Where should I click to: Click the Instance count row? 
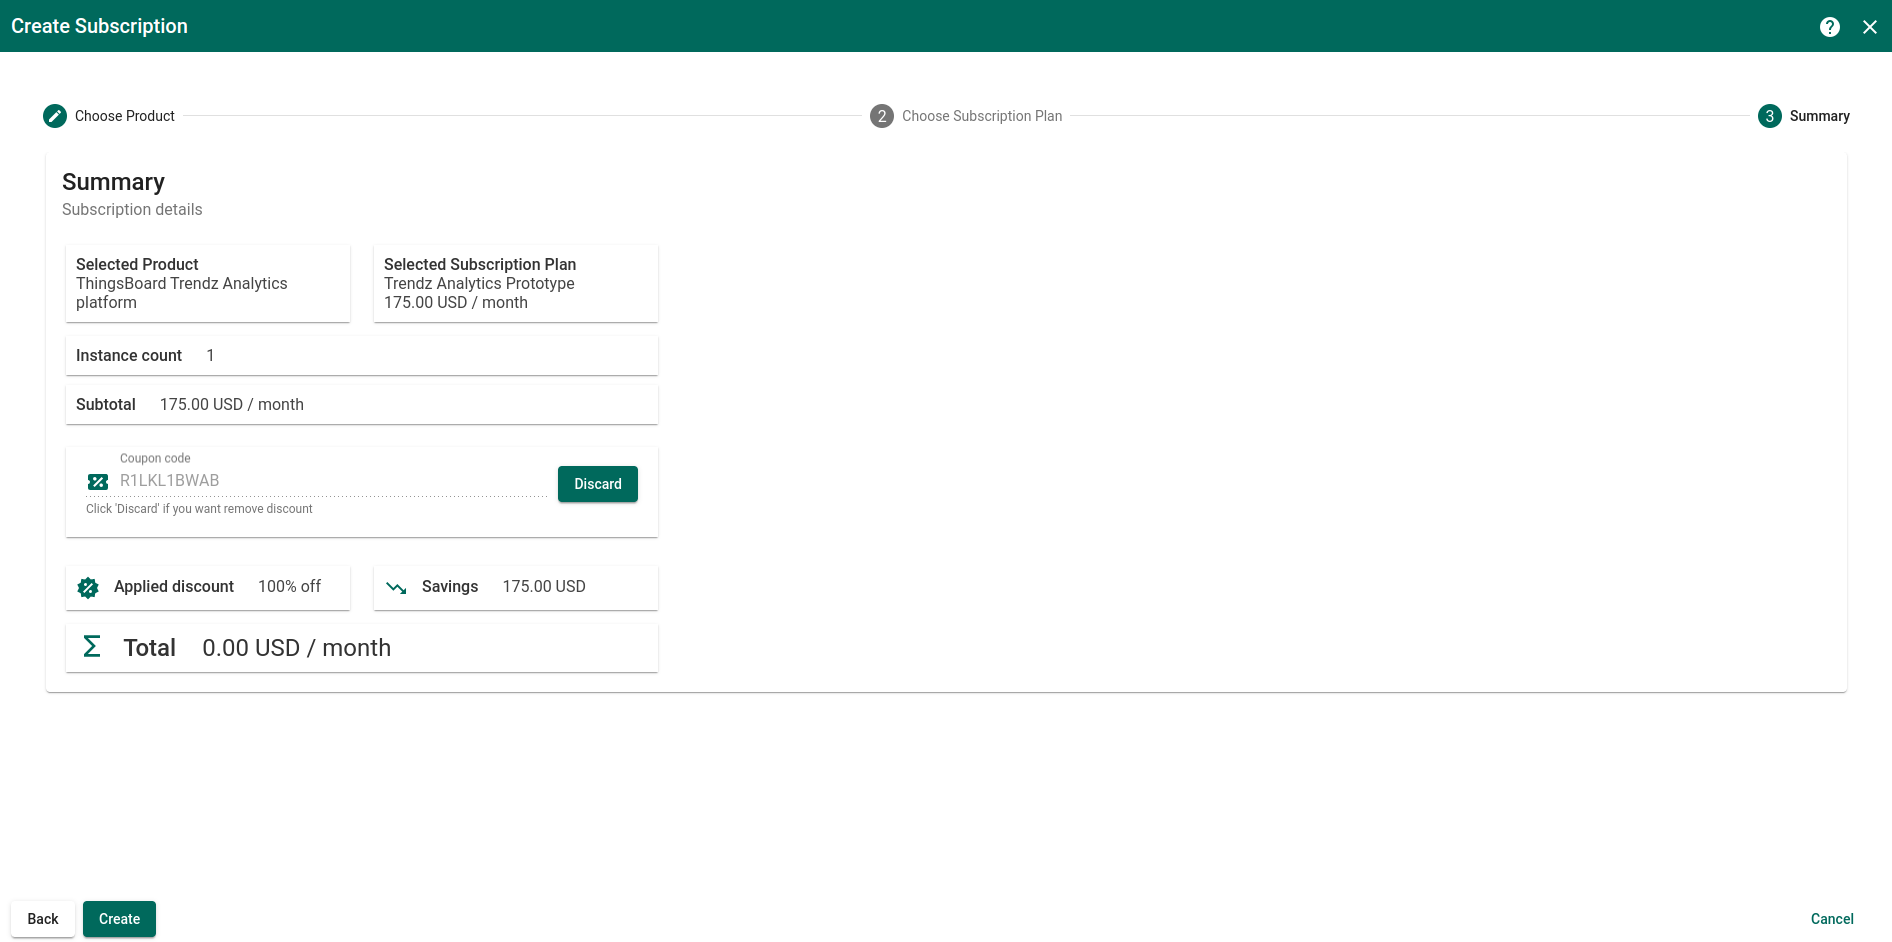[x=361, y=356]
